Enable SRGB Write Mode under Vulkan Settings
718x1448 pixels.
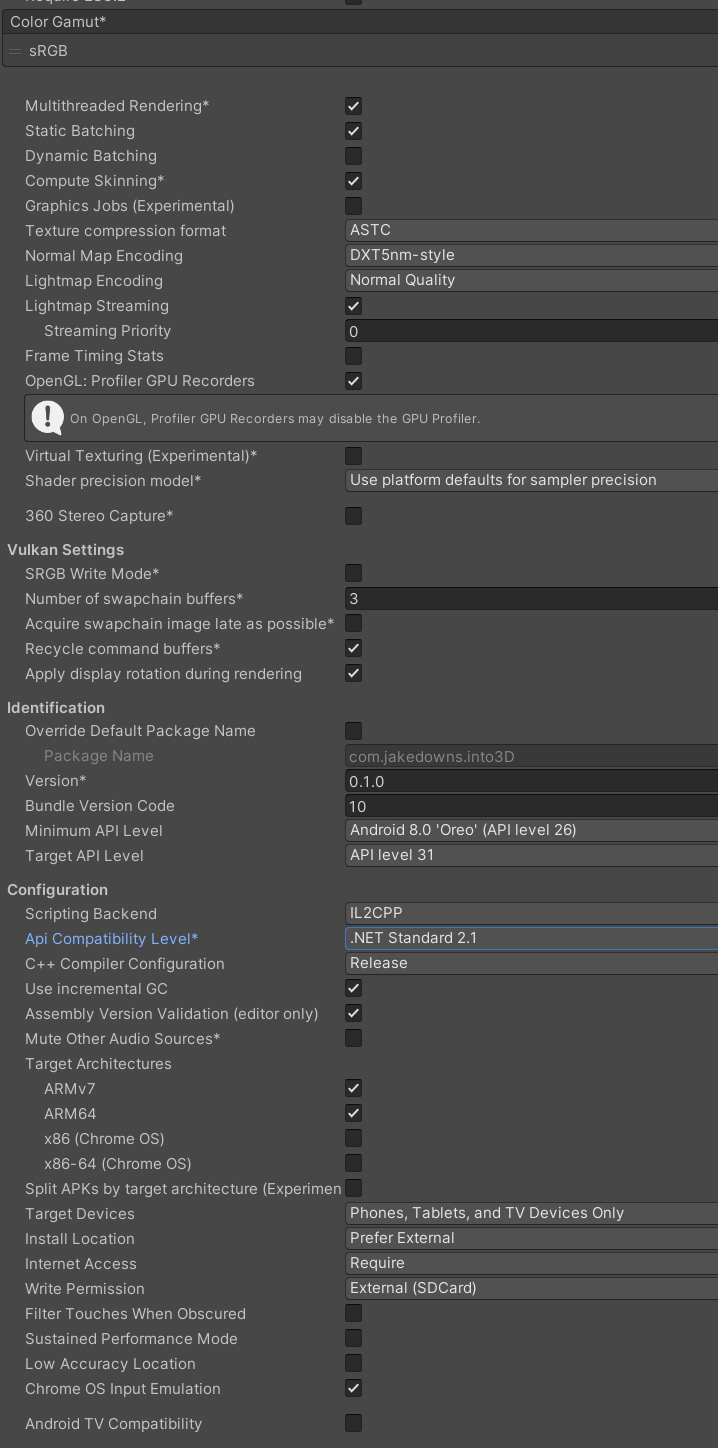(353, 573)
